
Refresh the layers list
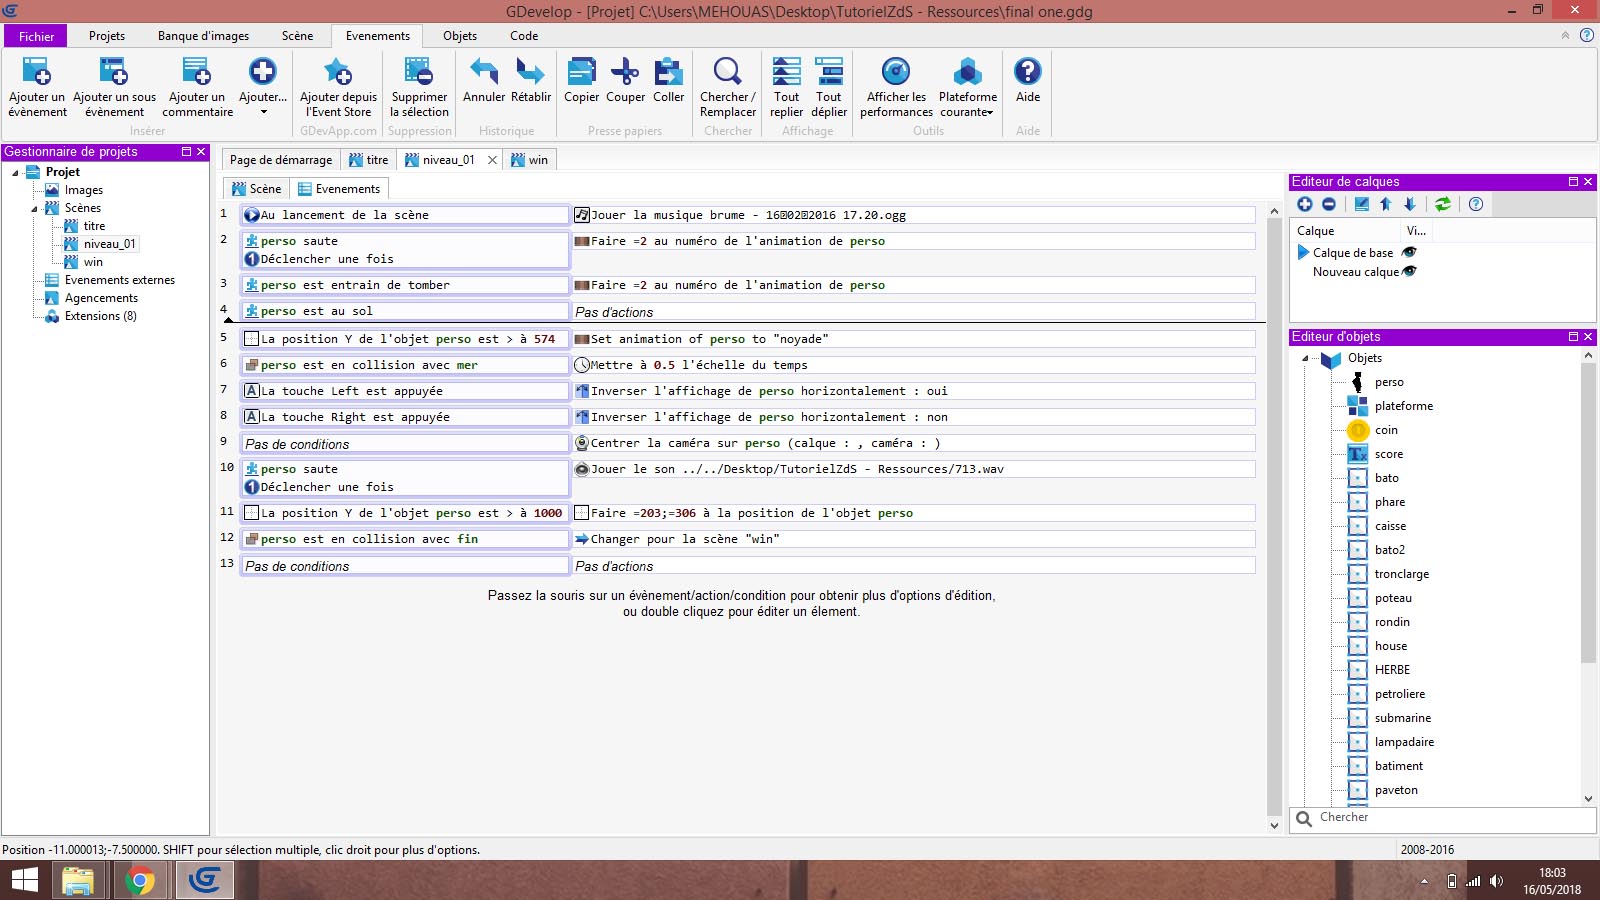(1442, 204)
